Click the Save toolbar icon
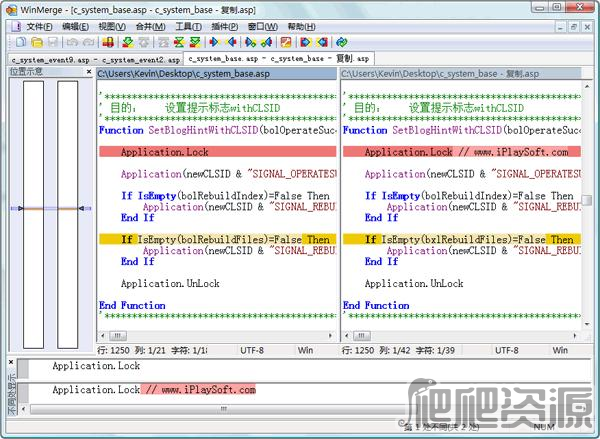Viewport: 600px width, 439px height. [53, 42]
